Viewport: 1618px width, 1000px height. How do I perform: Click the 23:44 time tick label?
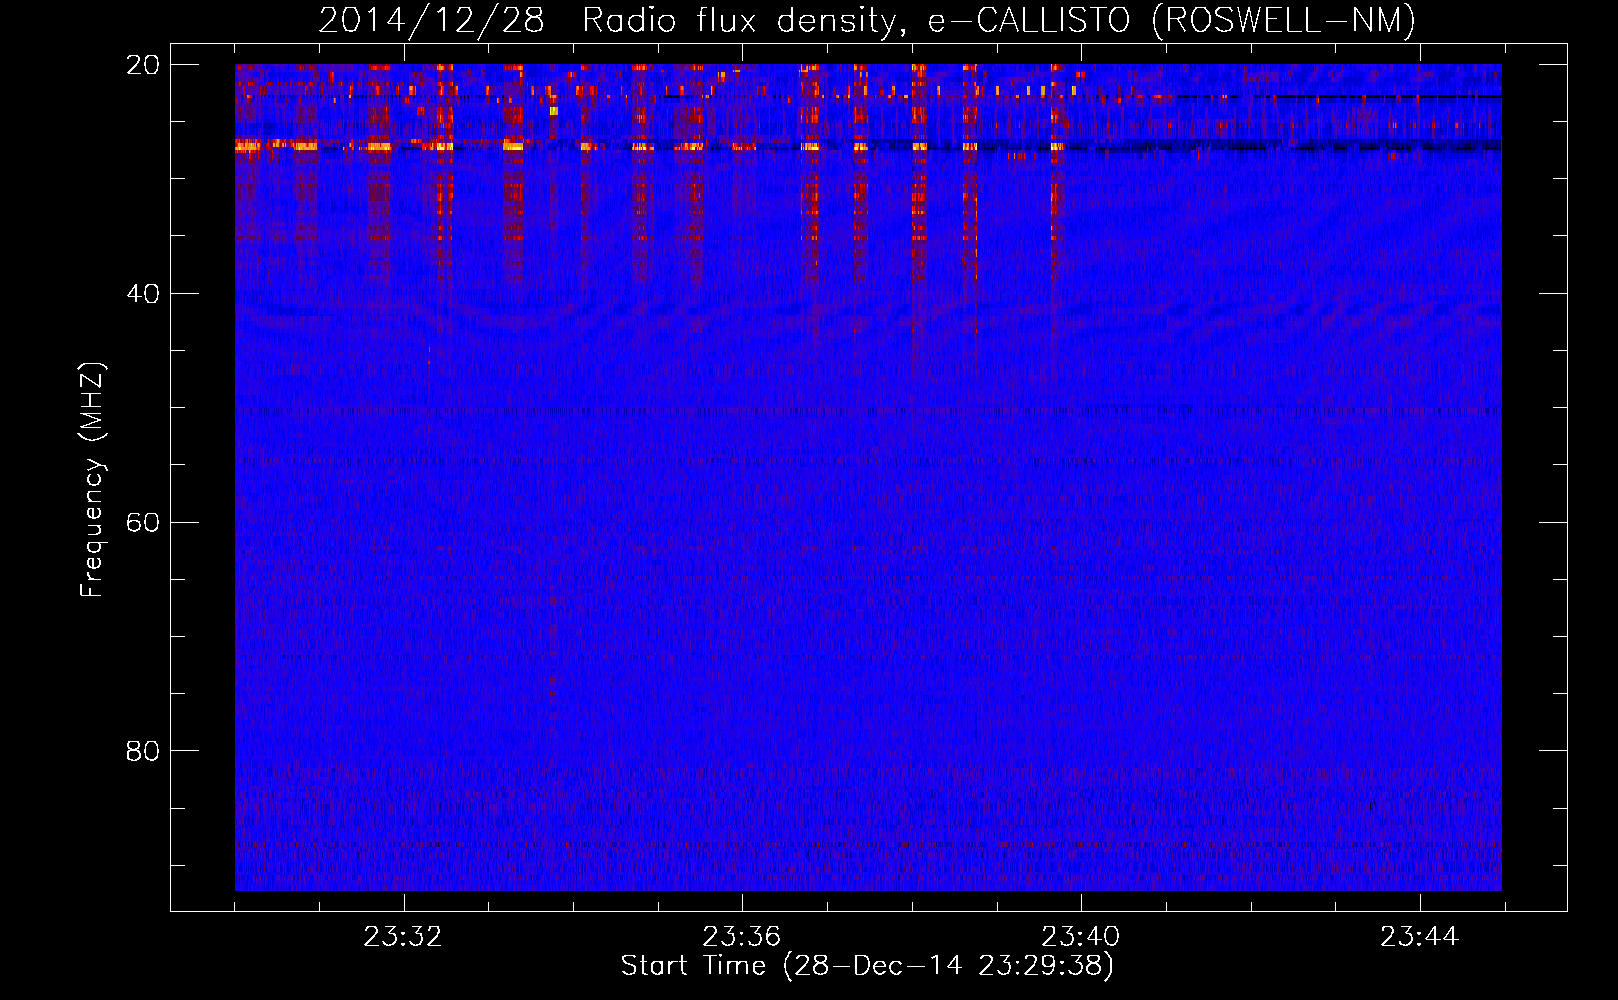point(1420,937)
